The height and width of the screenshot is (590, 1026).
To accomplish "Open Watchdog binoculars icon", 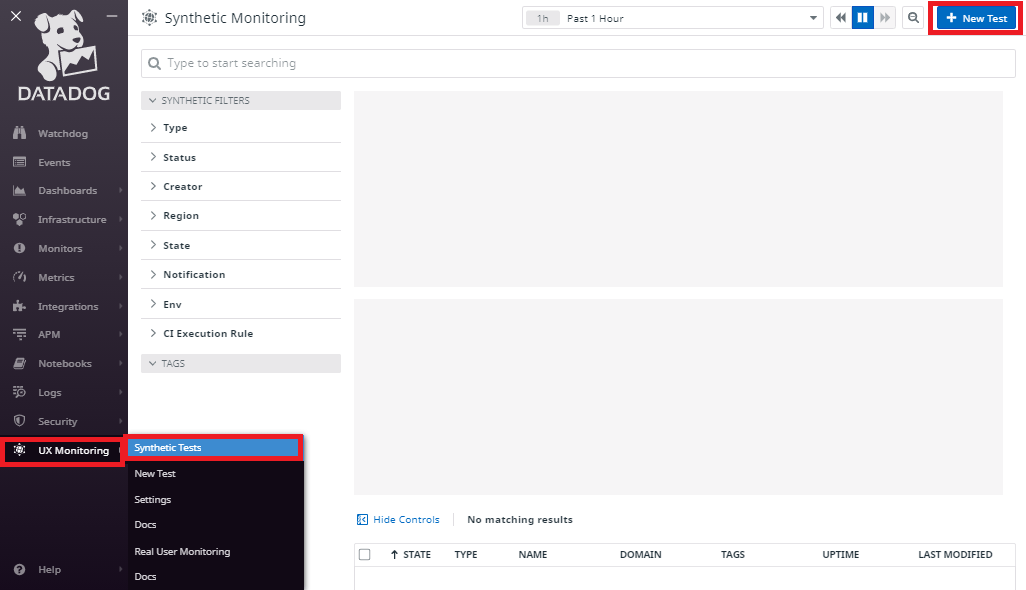I will (20, 133).
